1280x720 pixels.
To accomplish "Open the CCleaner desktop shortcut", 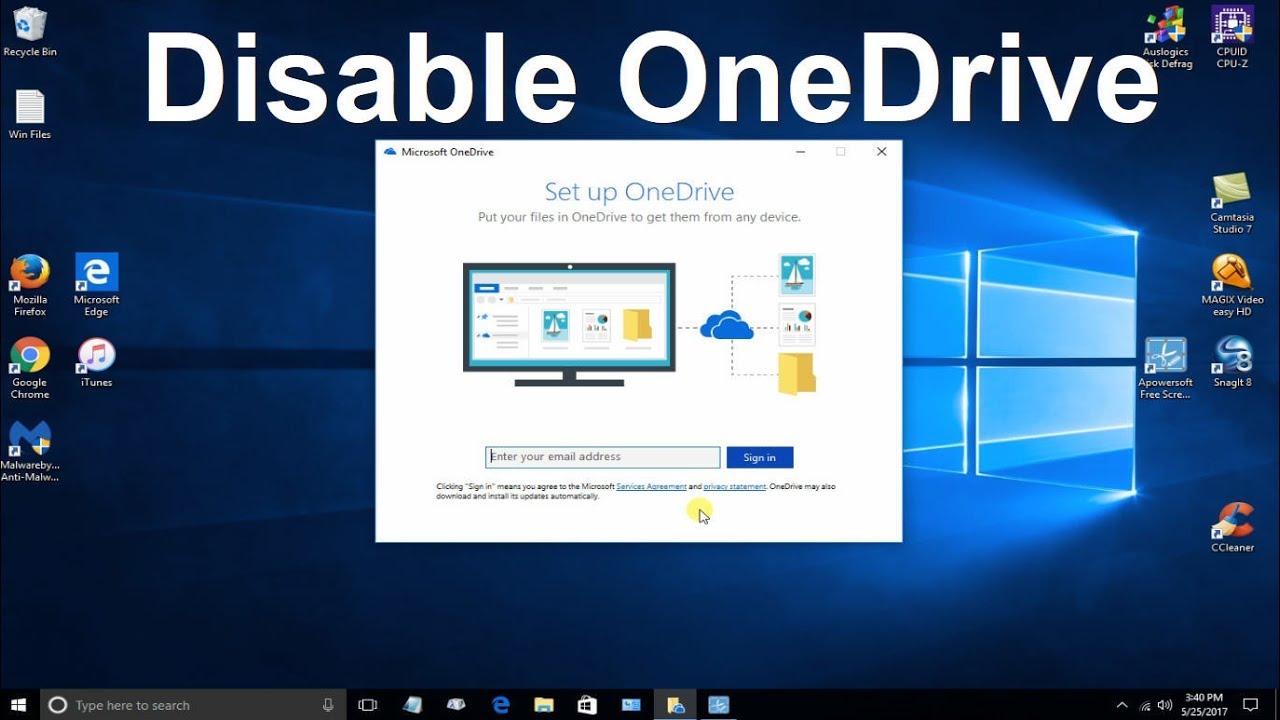I will [x=1232, y=527].
